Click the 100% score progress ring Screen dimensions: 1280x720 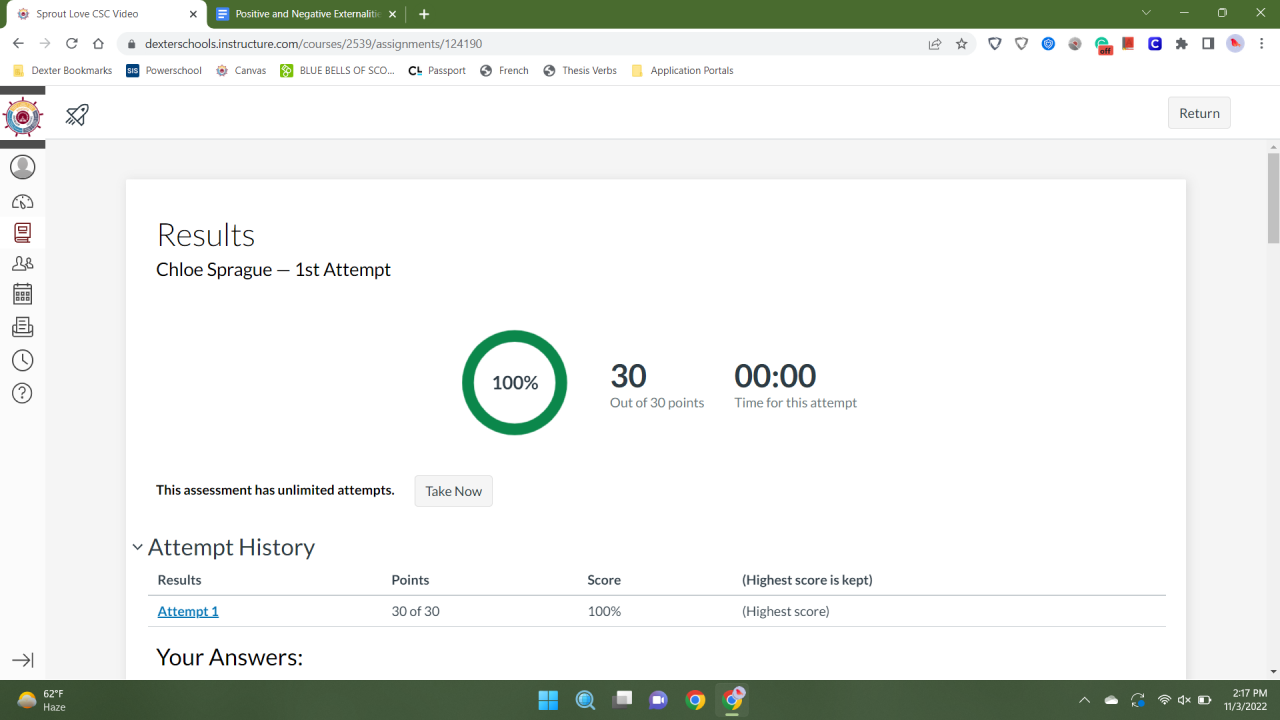[x=514, y=383]
